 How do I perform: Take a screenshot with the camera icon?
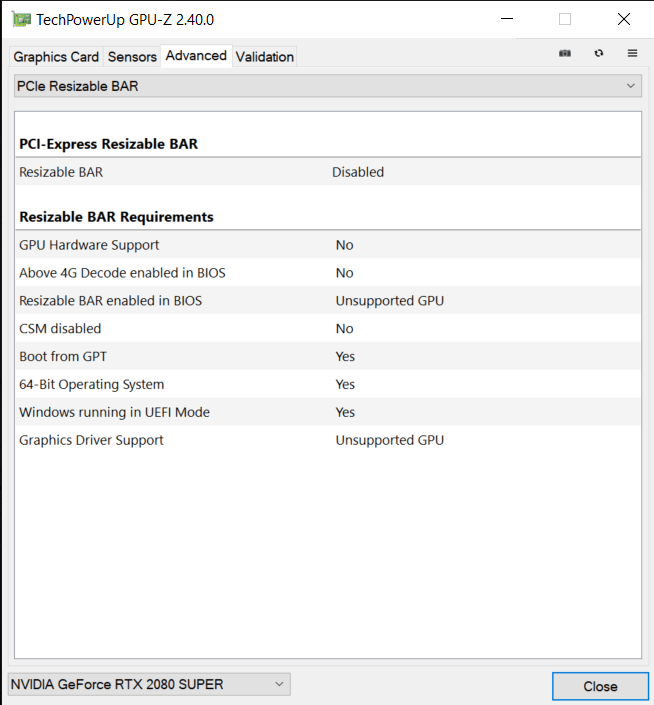point(565,54)
